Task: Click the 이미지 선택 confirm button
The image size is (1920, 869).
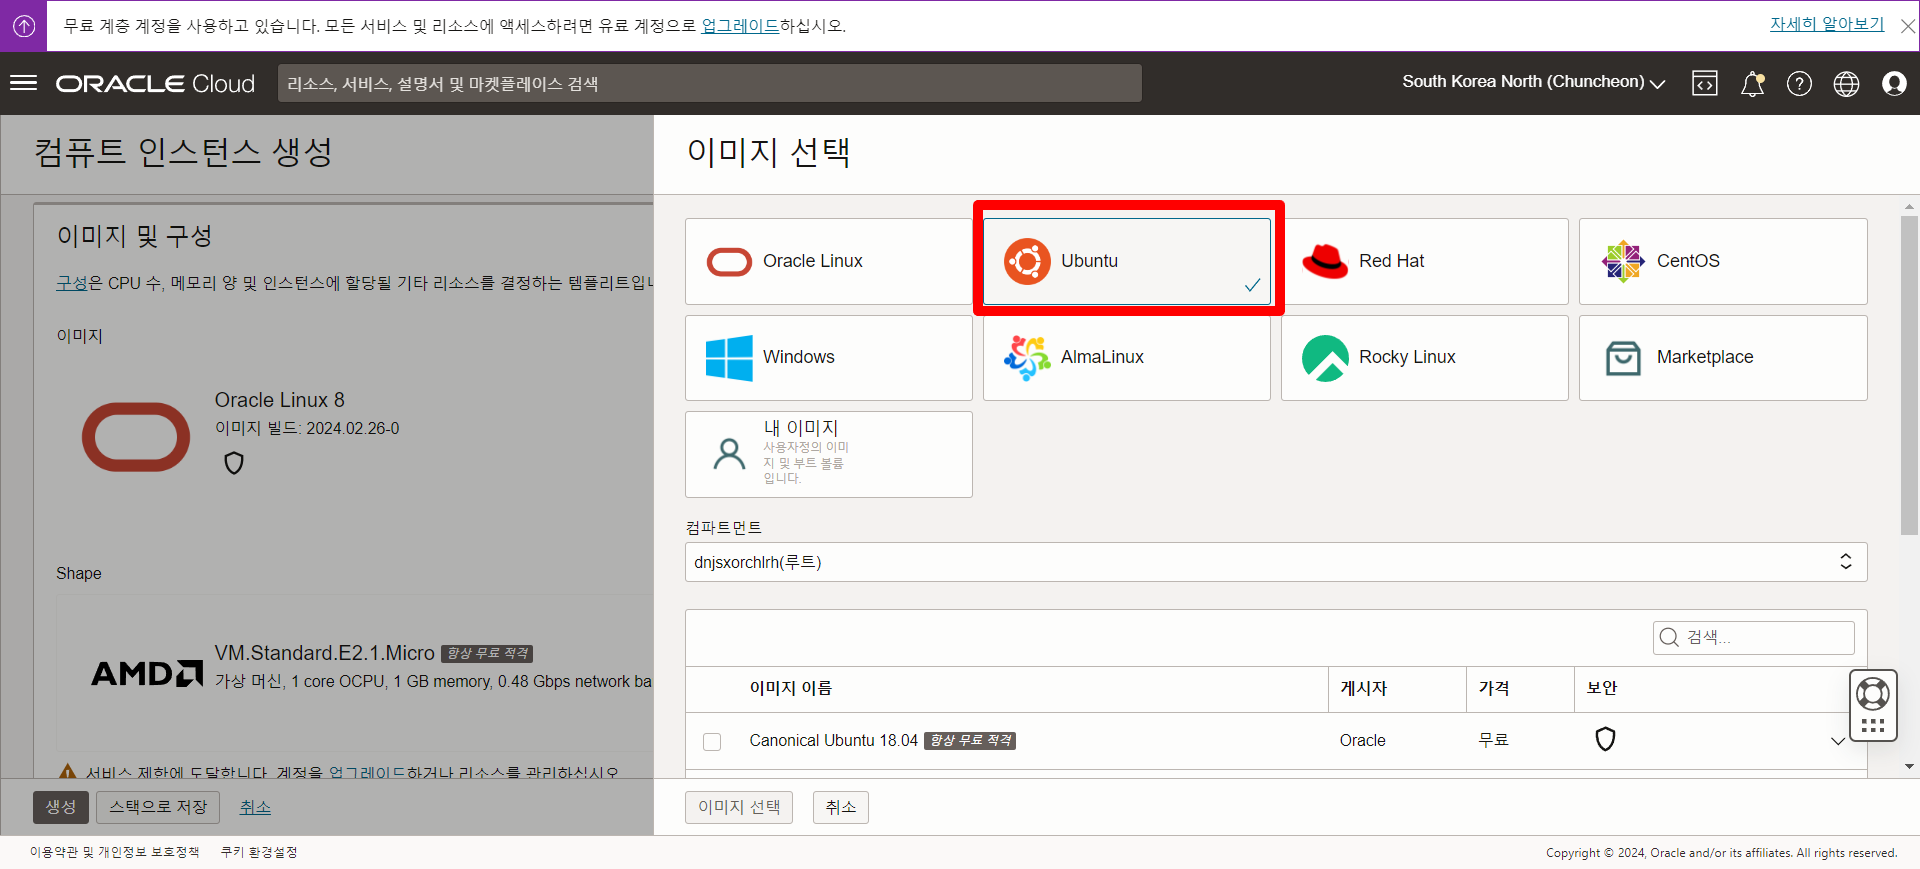Action: click(x=738, y=807)
